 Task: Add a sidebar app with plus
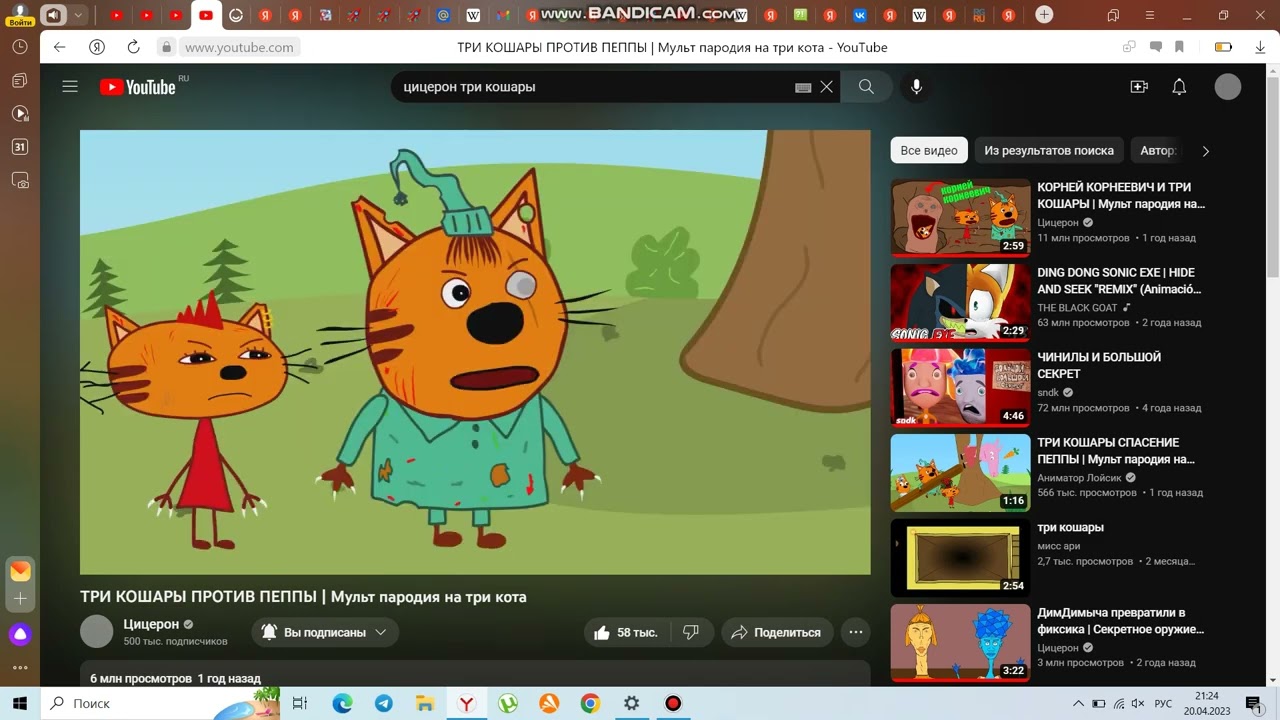[x=20, y=598]
